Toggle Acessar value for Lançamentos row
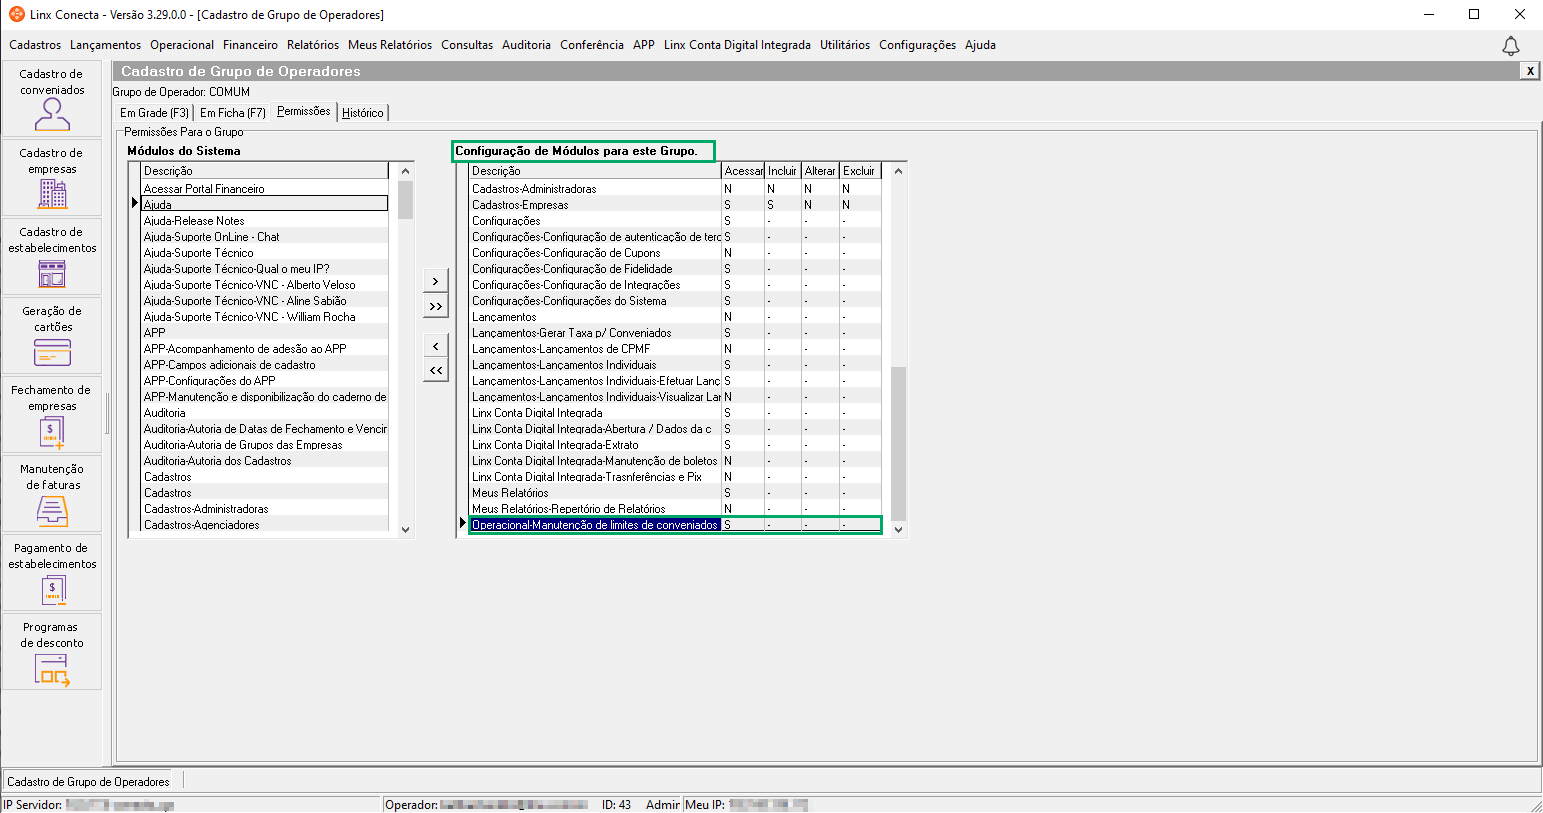 pos(742,317)
